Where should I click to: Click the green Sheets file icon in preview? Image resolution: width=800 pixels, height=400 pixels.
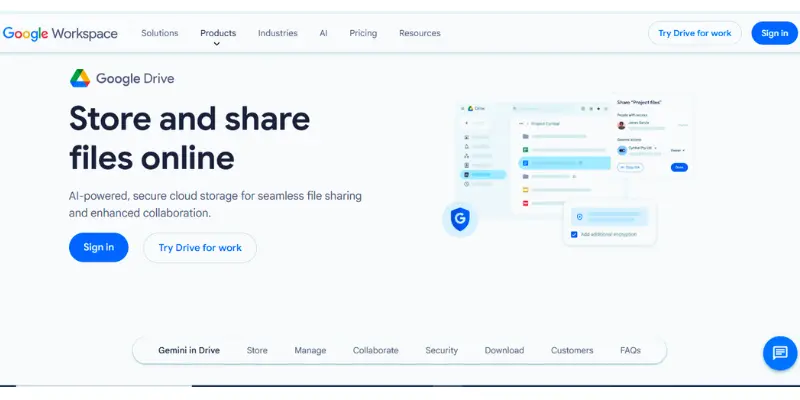[x=524, y=150]
